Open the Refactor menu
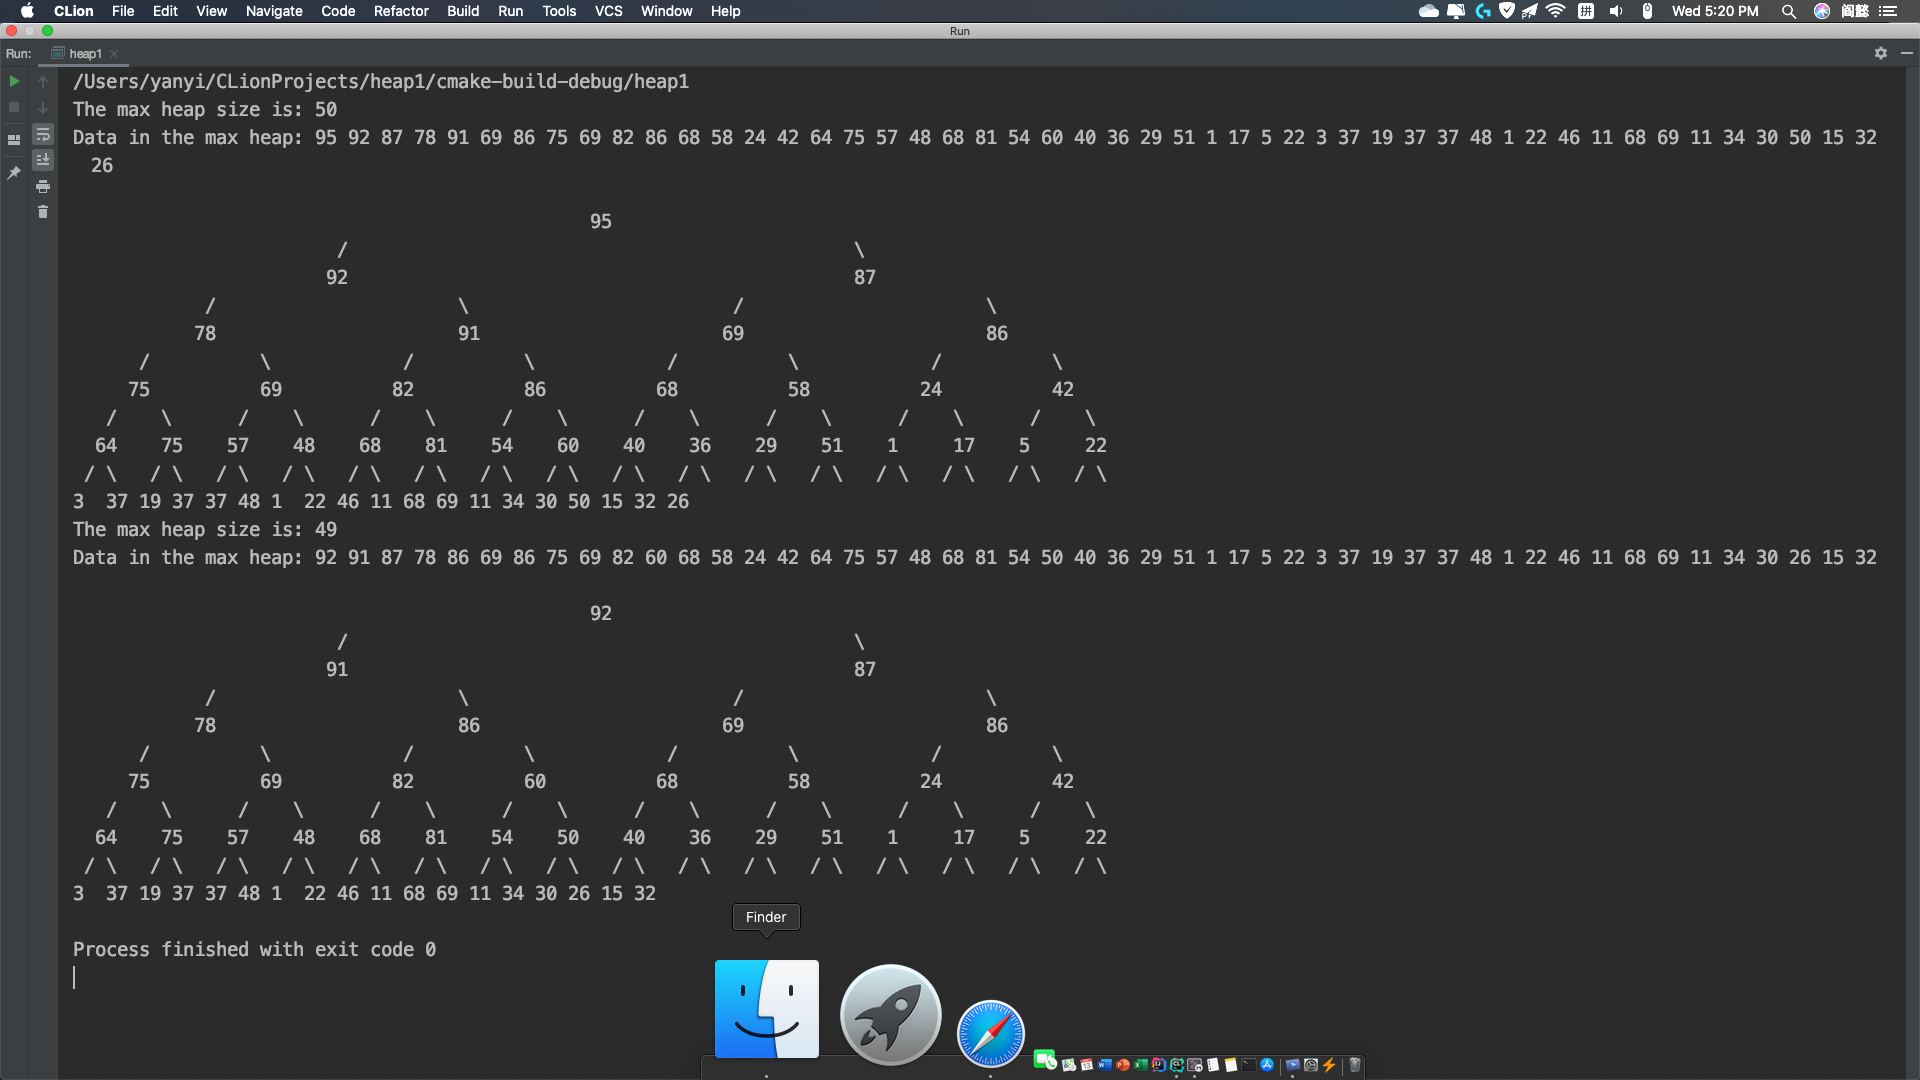The width and height of the screenshot is (1920, 1080). pyautogui.click(x=401, y=11)
